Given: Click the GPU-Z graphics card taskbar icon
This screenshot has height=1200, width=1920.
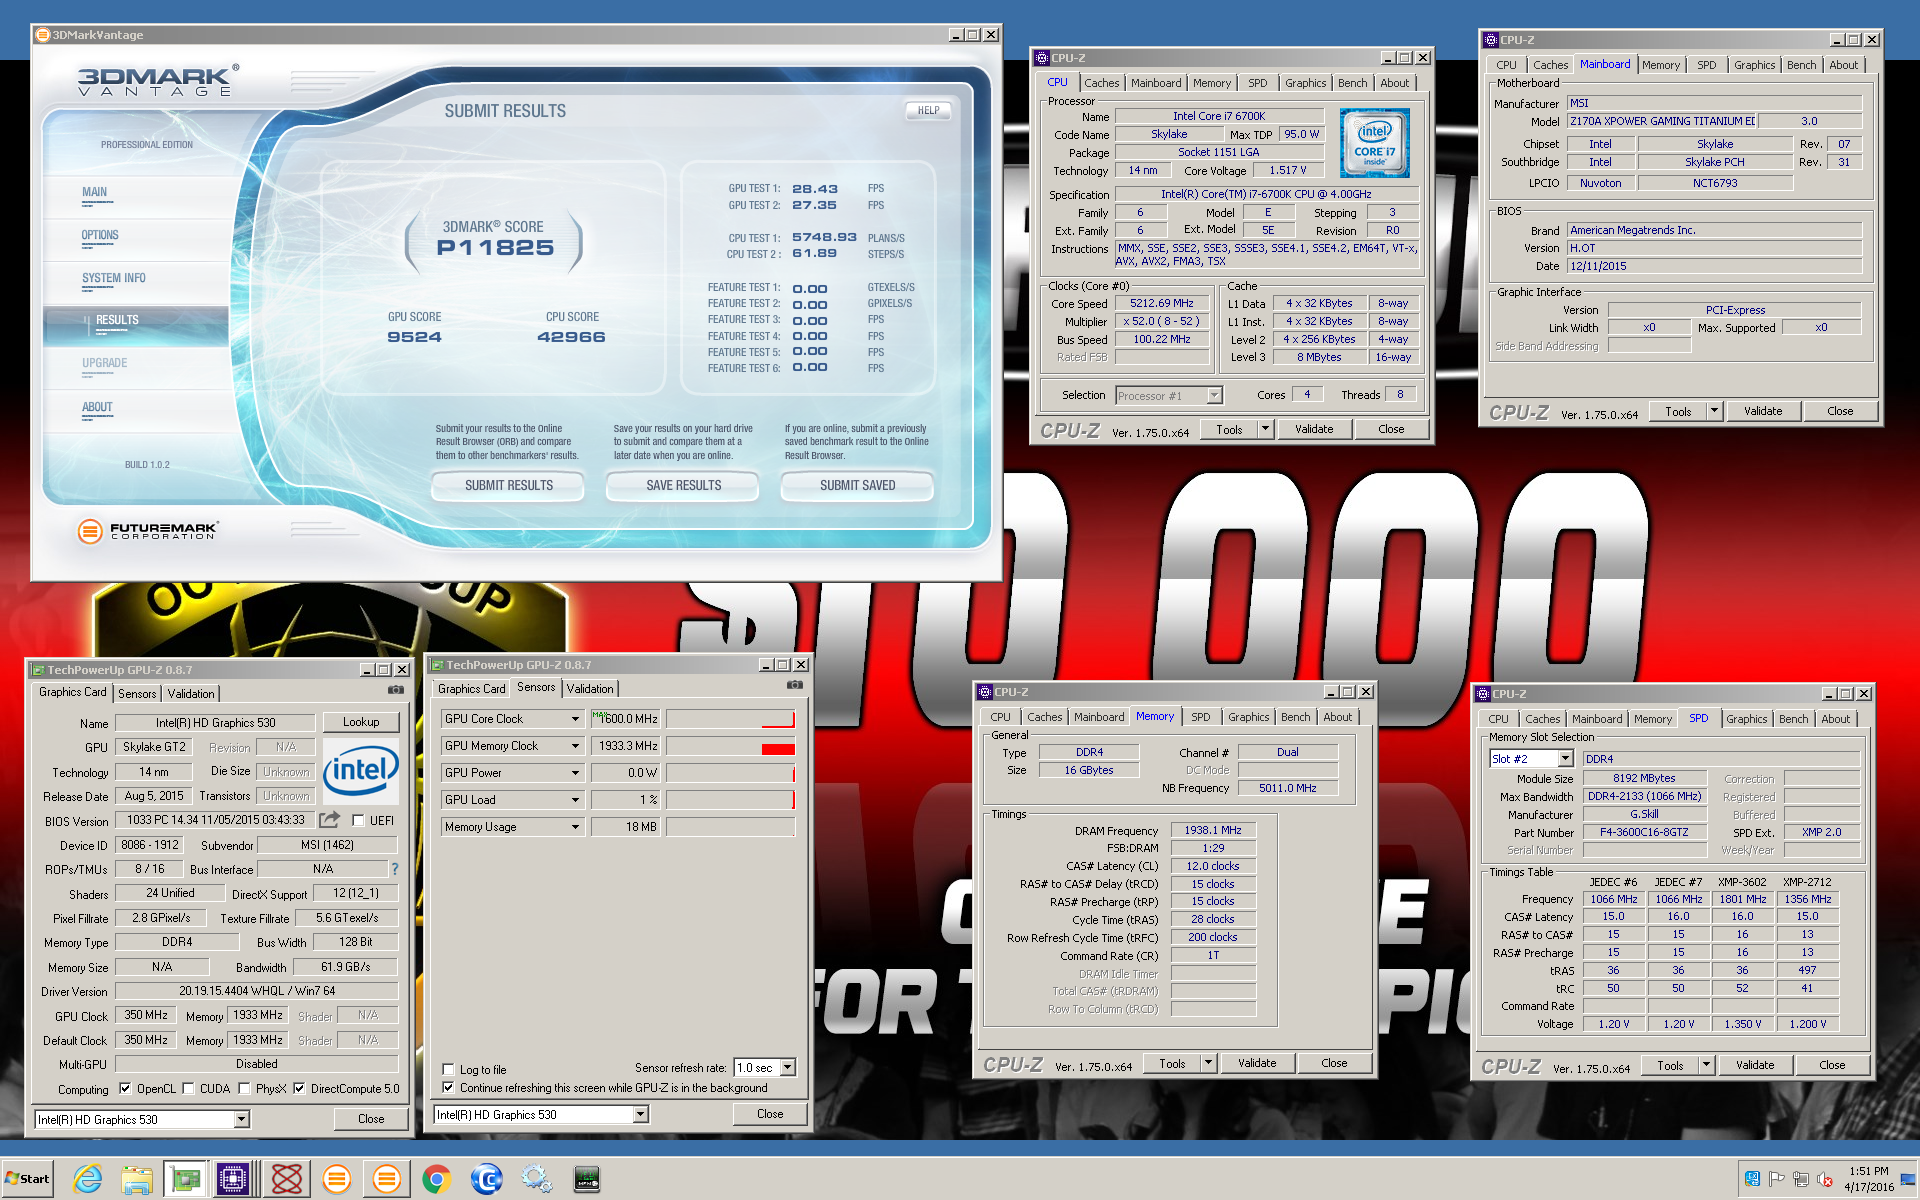Looking at the screenshot, I should coord(185,1180).
